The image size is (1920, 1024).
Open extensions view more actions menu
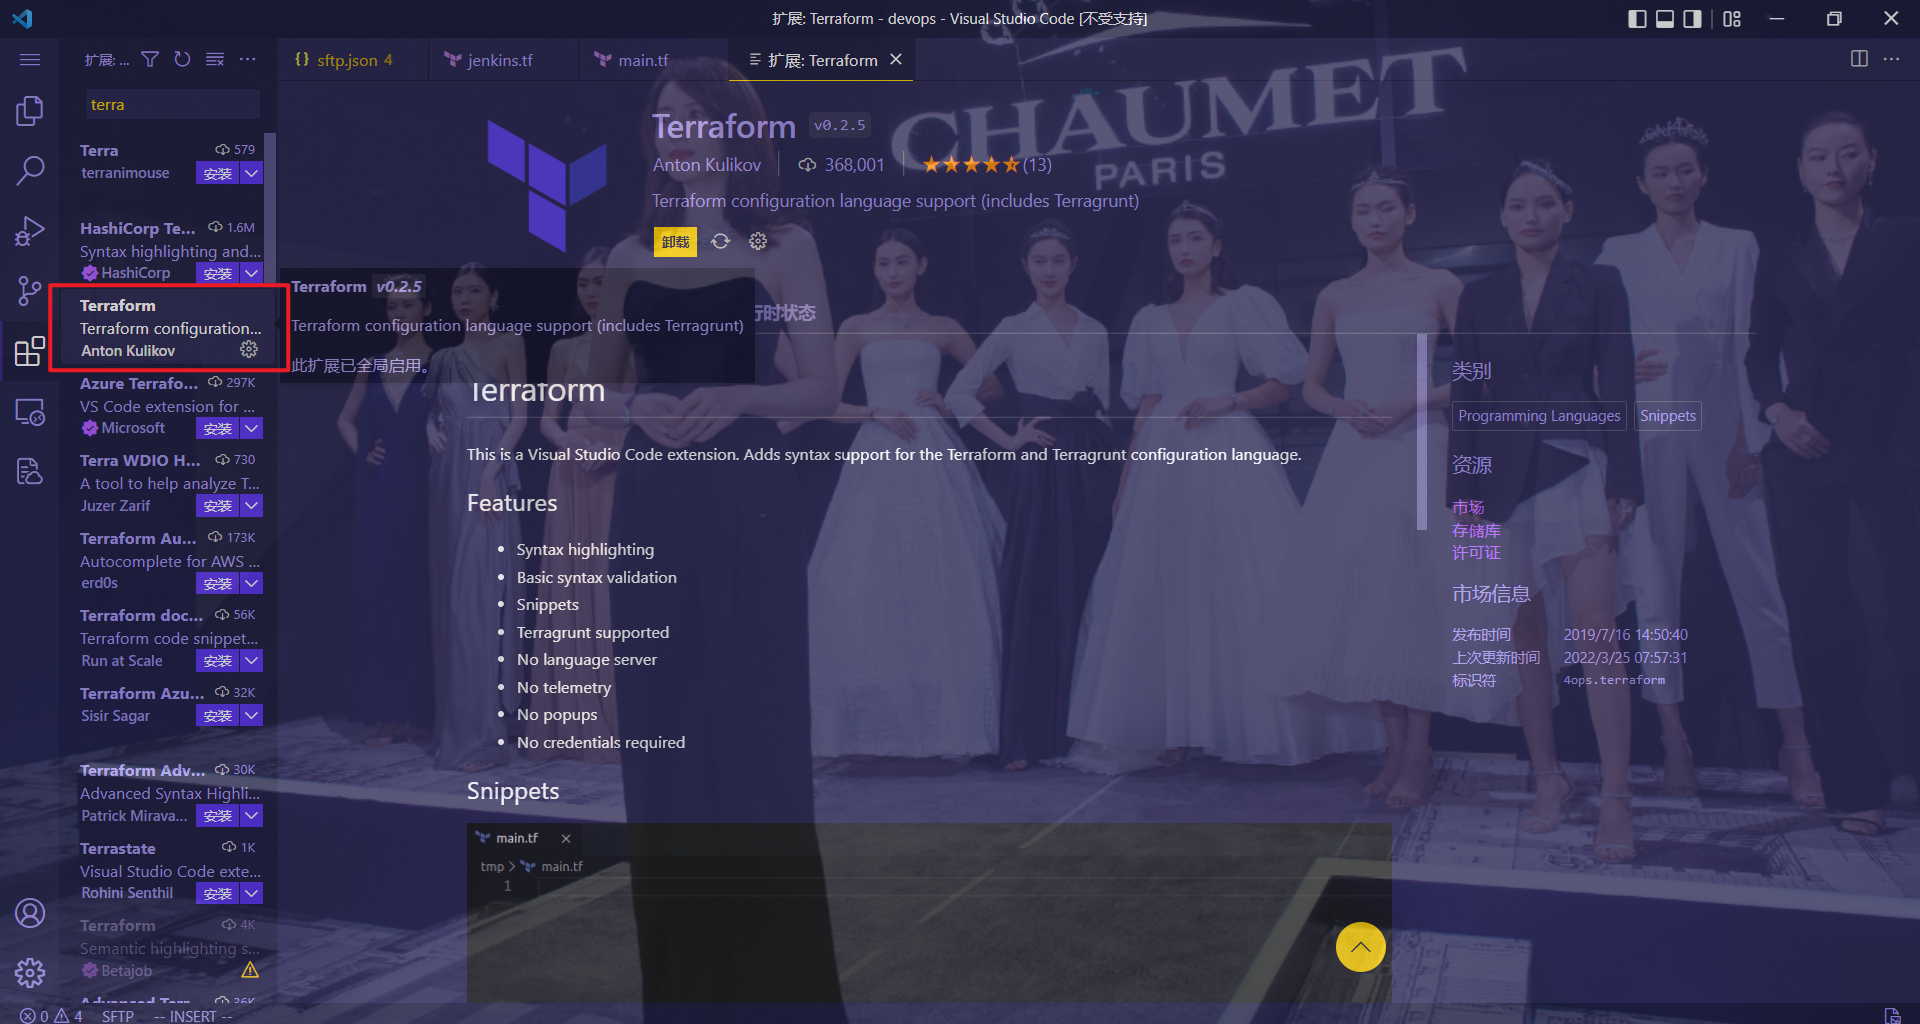pos(247,60)
